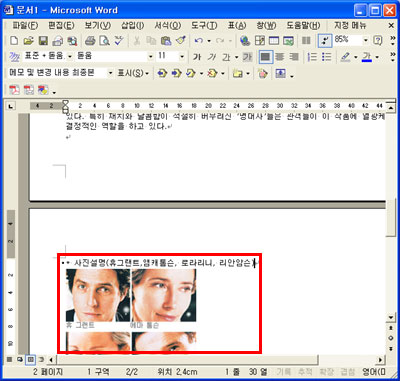Screen dimensions: 400x381
Task: Run spelling and grammar check icon
Action: click(x=119, y=41)
